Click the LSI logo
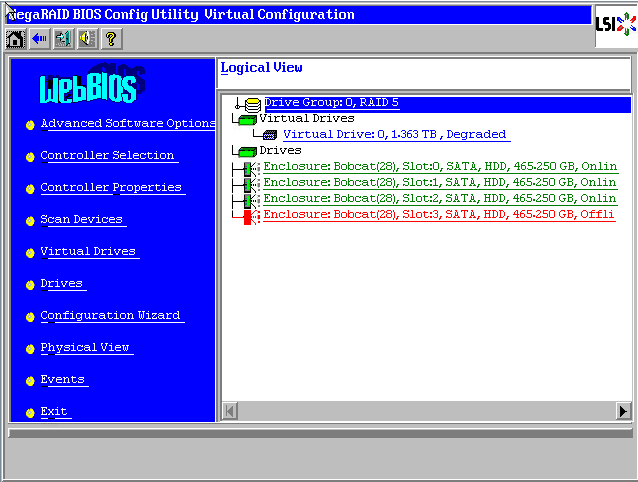Image resolution: width=638 pixels, height=482 pixels. pos(612,24)
